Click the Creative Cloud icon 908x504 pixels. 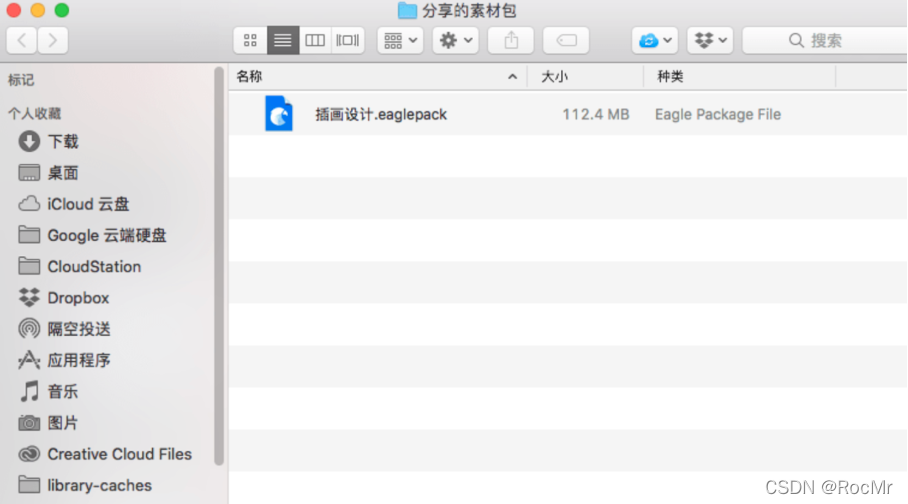(29, 454)
